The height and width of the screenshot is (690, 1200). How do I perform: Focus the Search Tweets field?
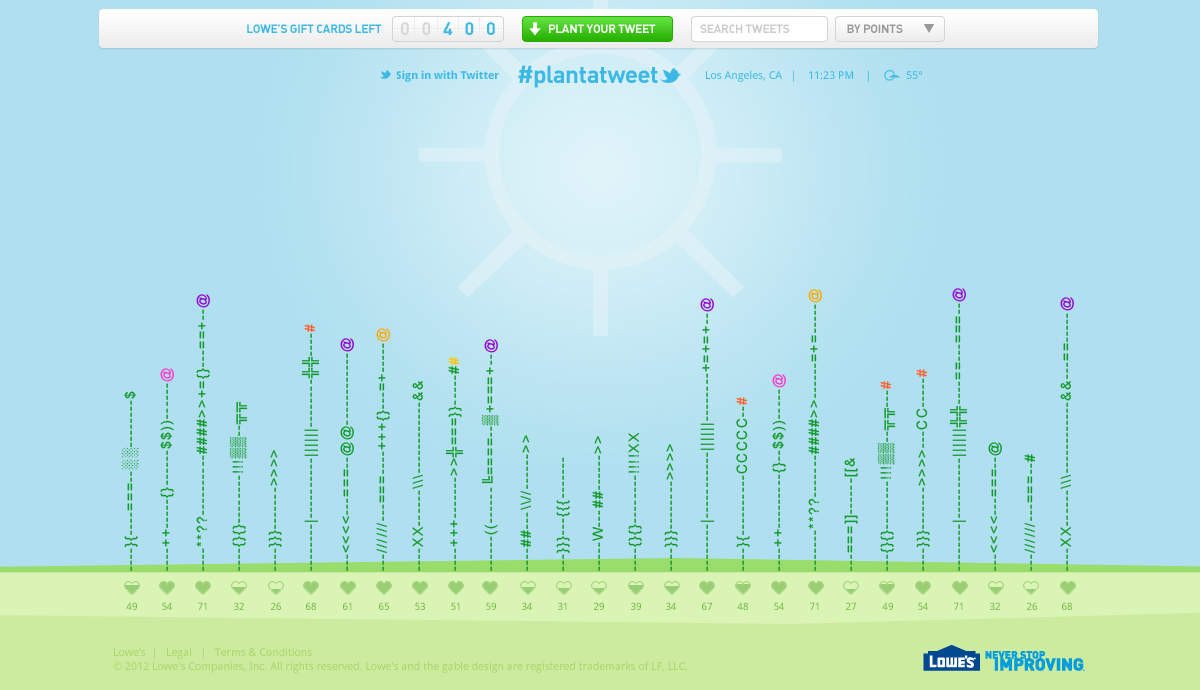(759, 29)
